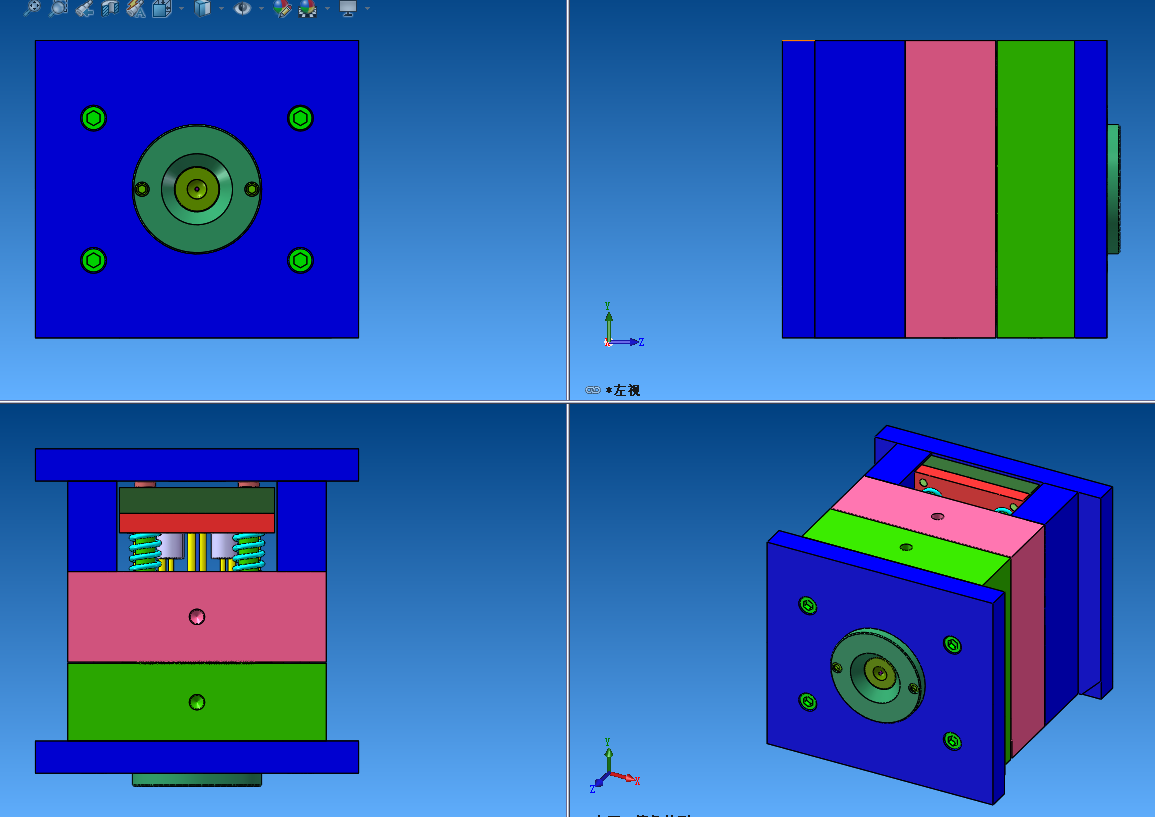Image resolution: width=1155 pixels, height=817 pixels.
Task: Click the blue Z axis of left-view triad
Action: tap(627, 342)
